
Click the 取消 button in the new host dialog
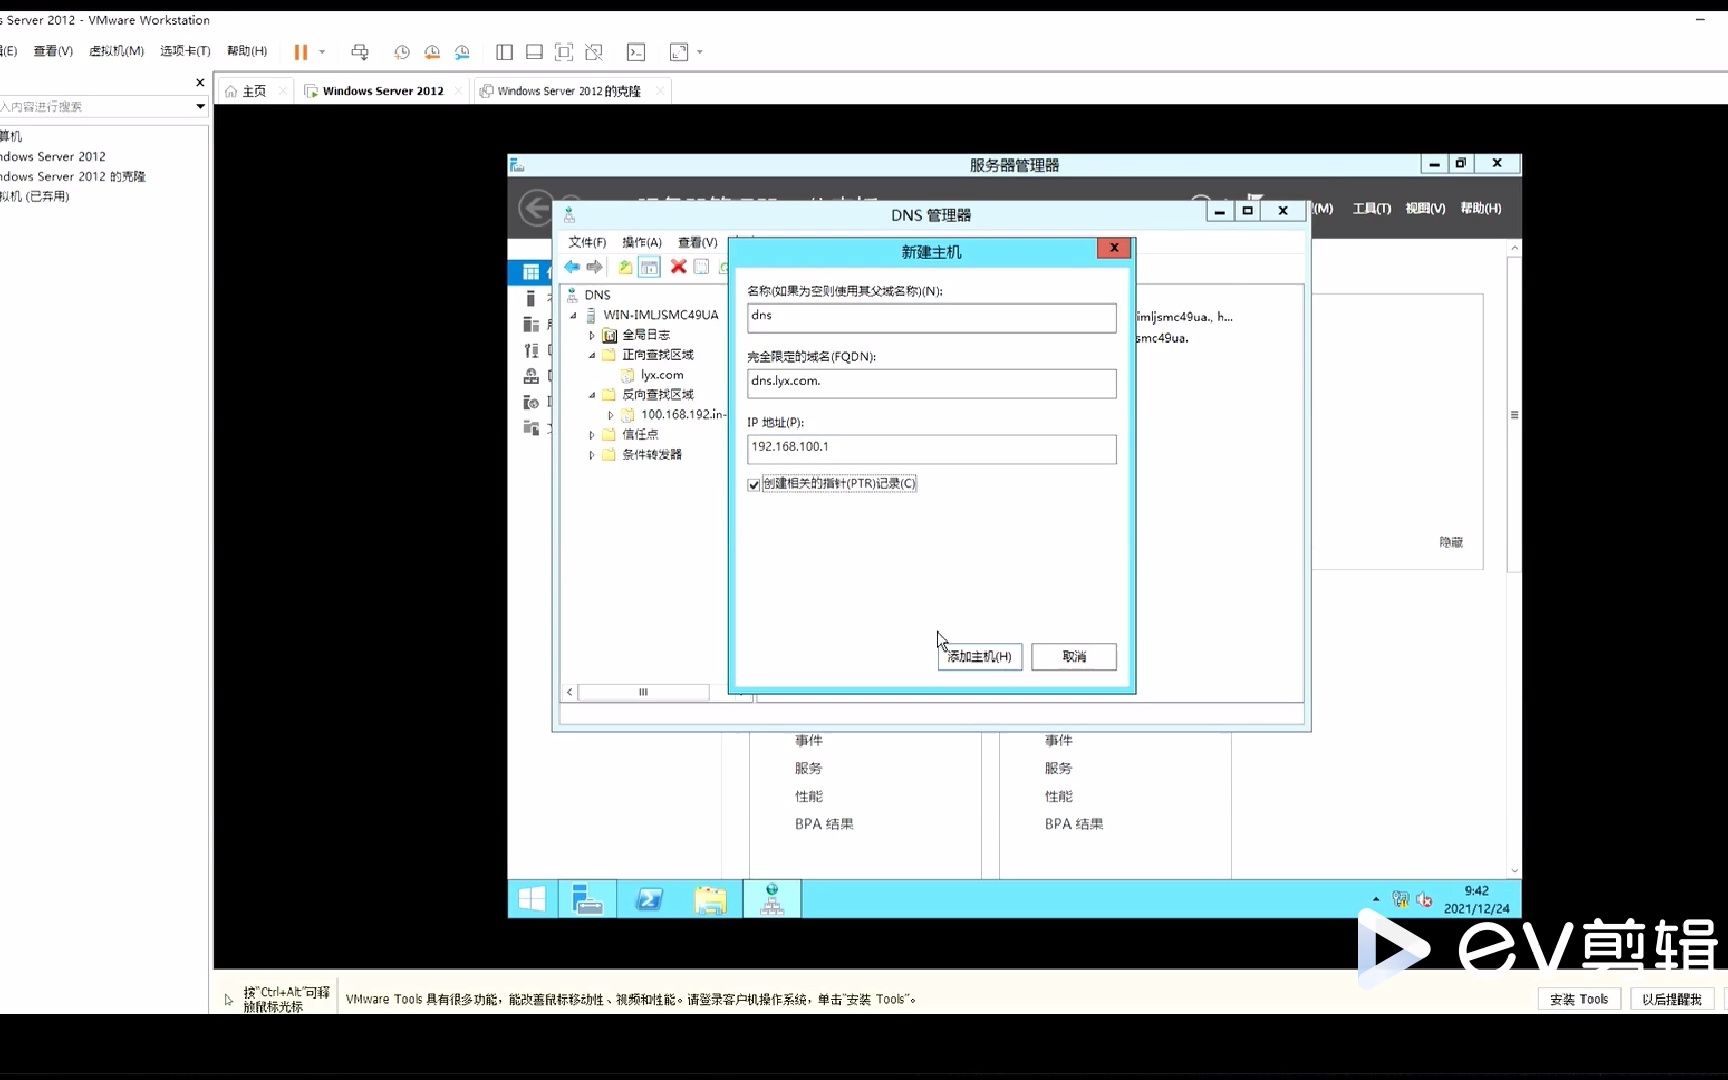(1074, 656)
